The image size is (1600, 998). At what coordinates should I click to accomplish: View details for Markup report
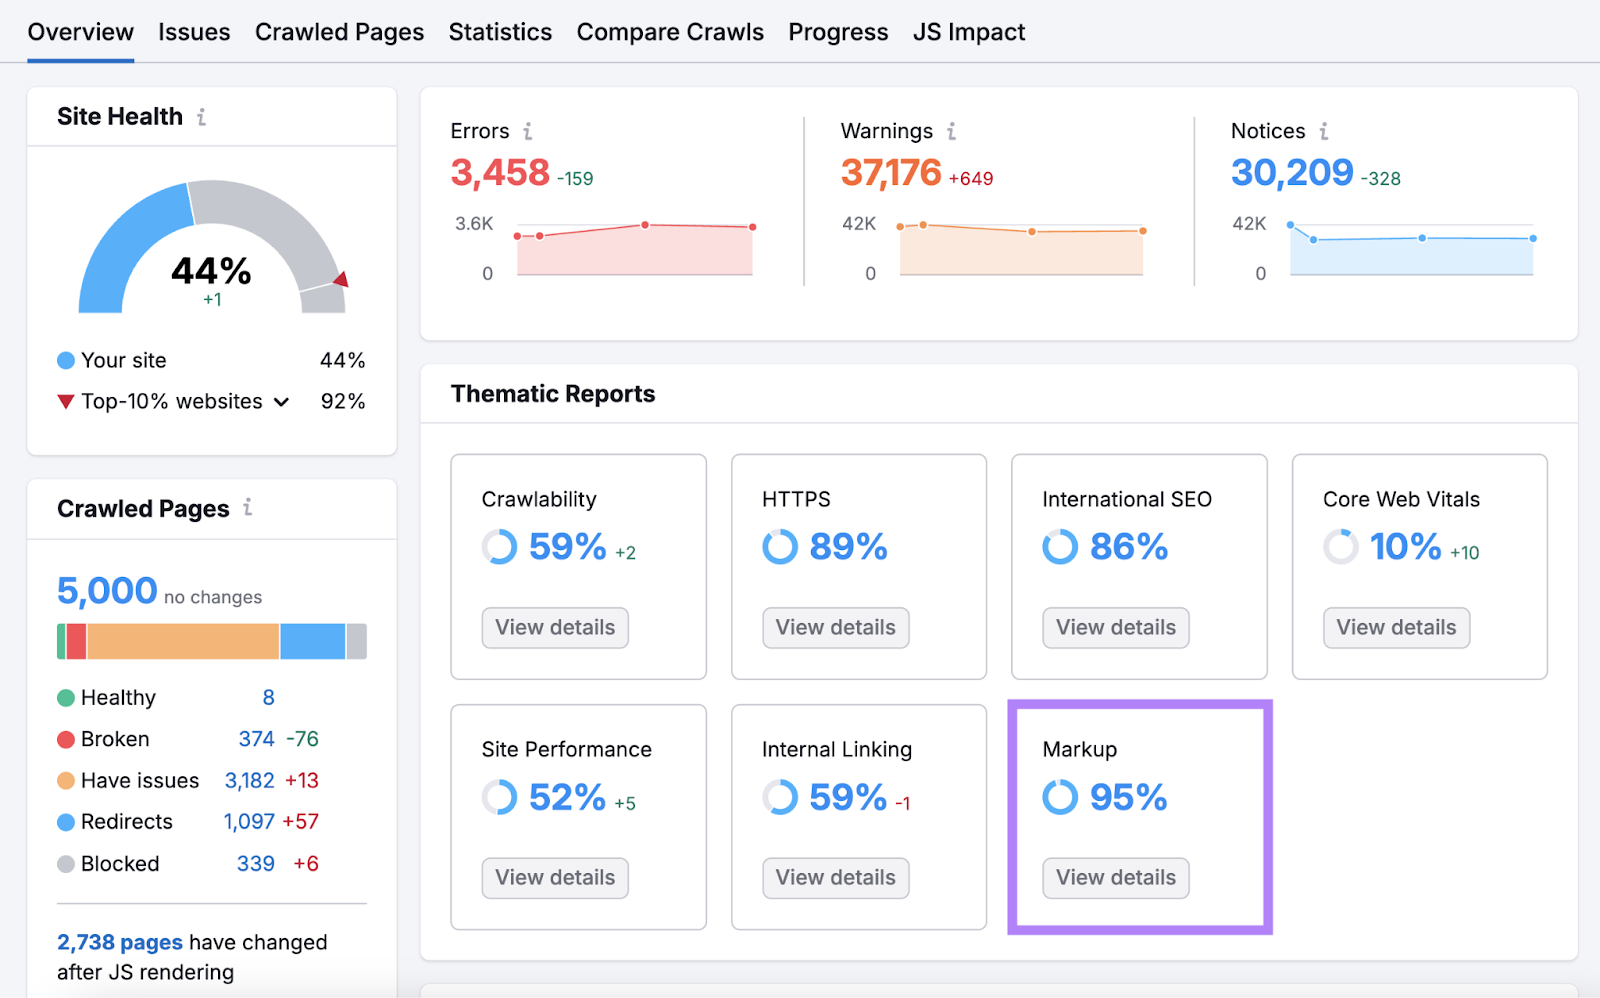click(1115, 877)
